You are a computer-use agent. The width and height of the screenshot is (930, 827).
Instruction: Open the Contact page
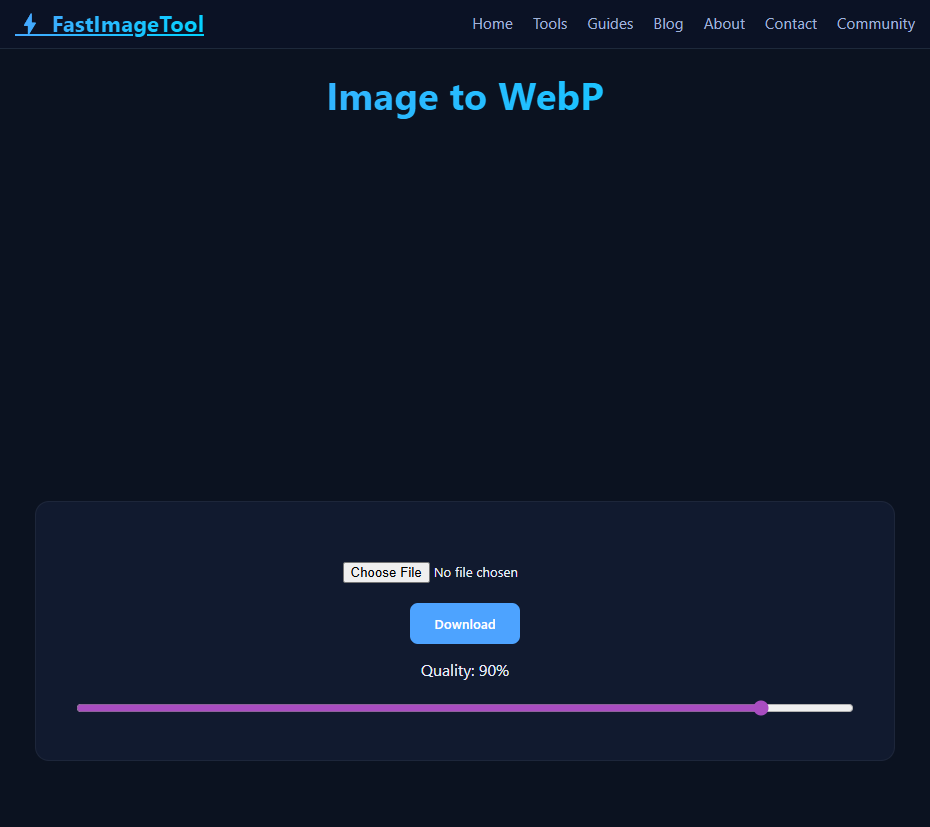point(790,23)
